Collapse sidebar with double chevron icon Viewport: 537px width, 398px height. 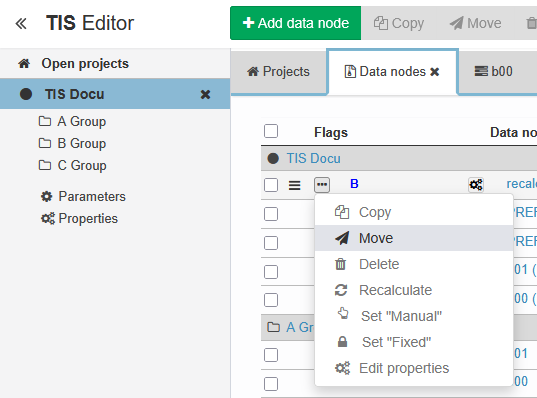21,24
